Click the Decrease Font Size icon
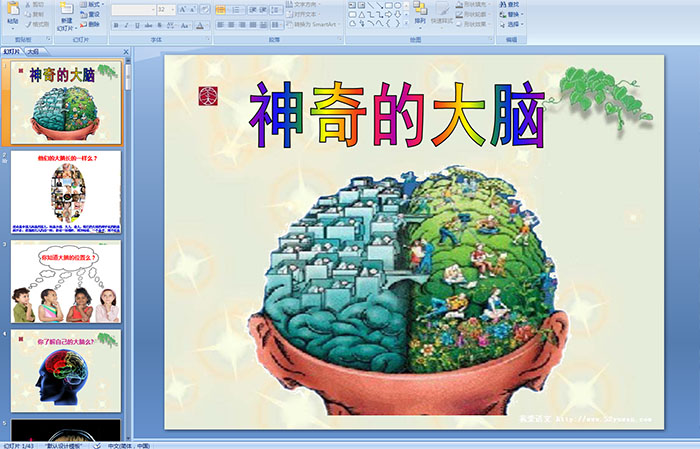This screenshot has width=700, height=449. pyautogui.click(x=193, y=9)
